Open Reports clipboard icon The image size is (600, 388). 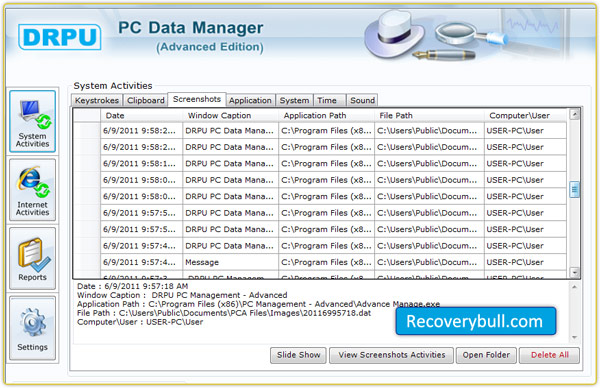[33, 258]
